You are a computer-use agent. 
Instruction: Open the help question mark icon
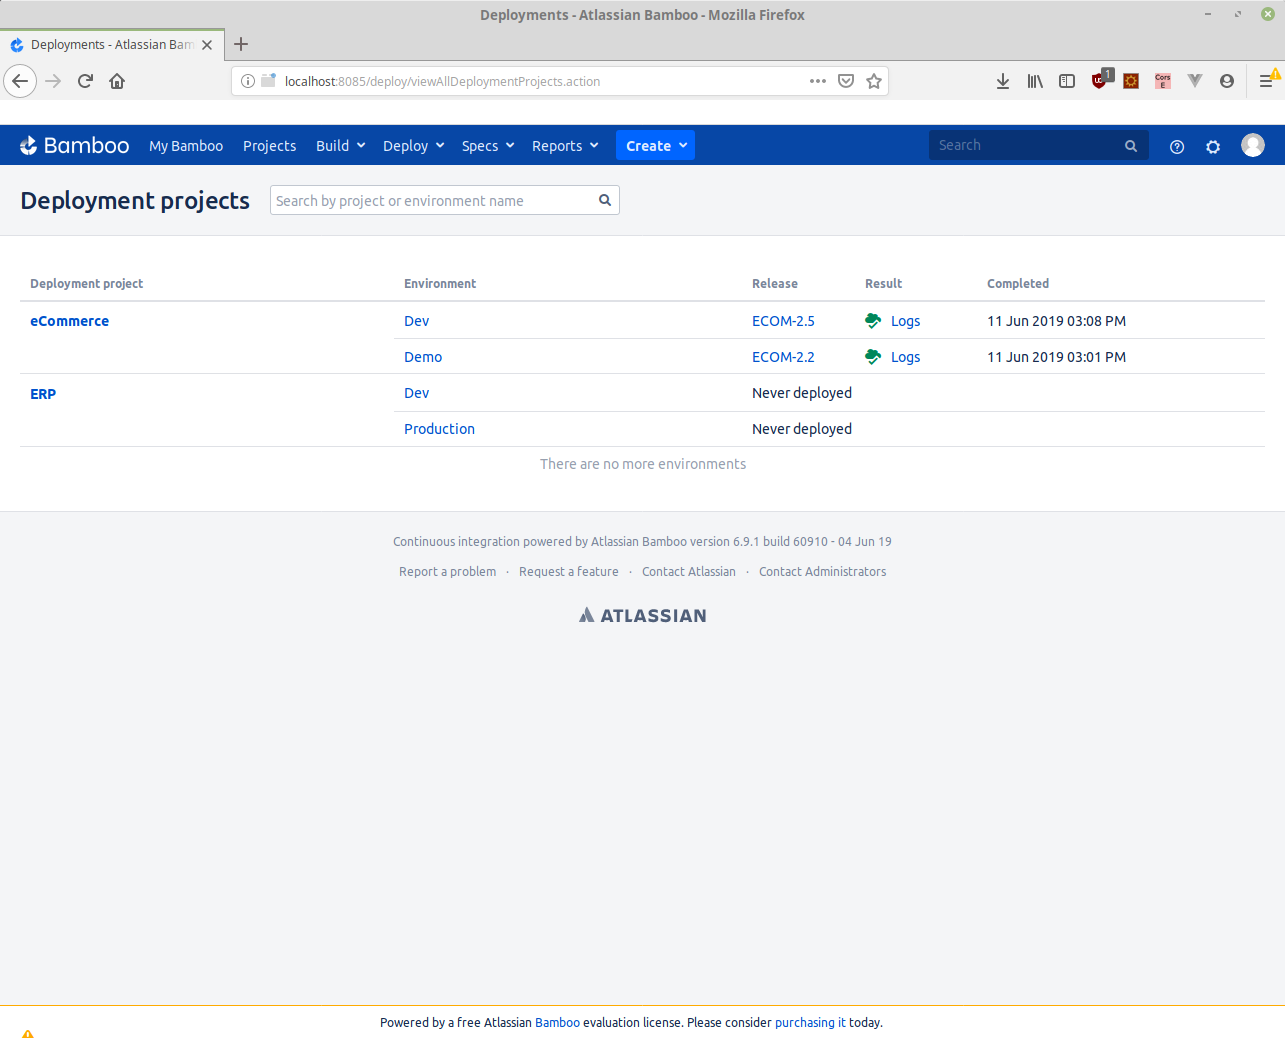click(1177, 147)
